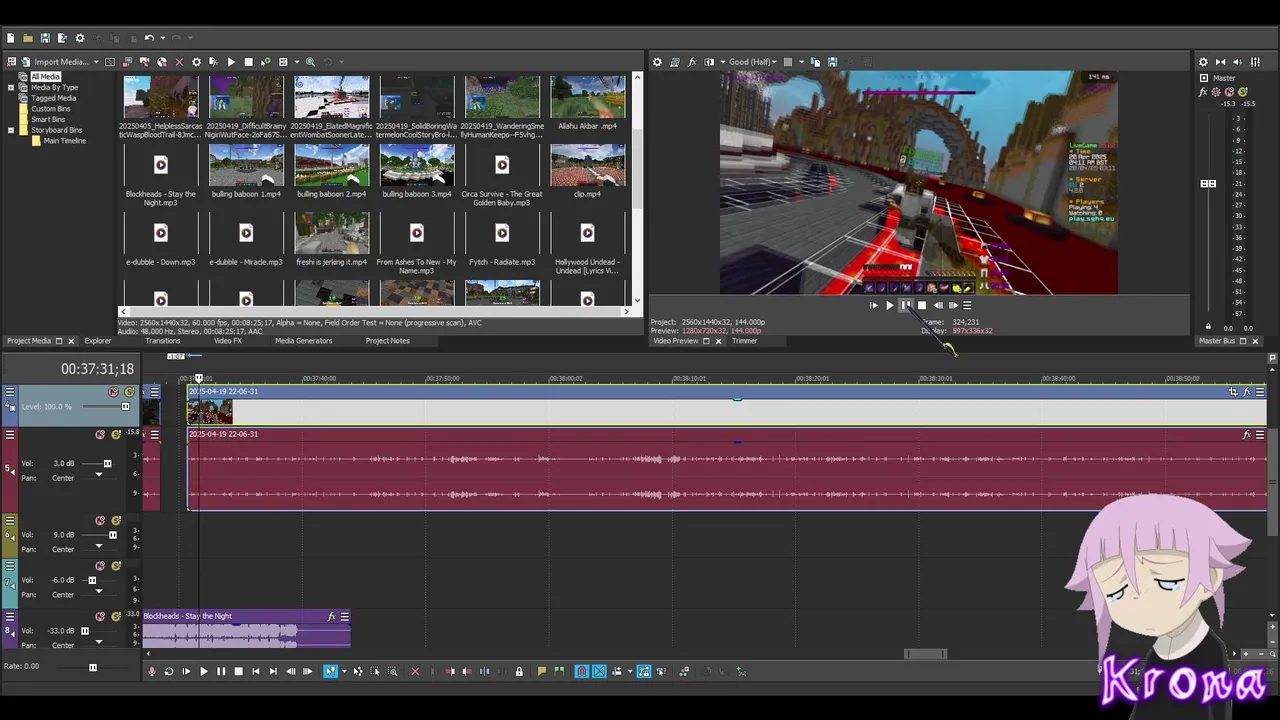Open the Views dropdown in Project Media

coord(297,62)
